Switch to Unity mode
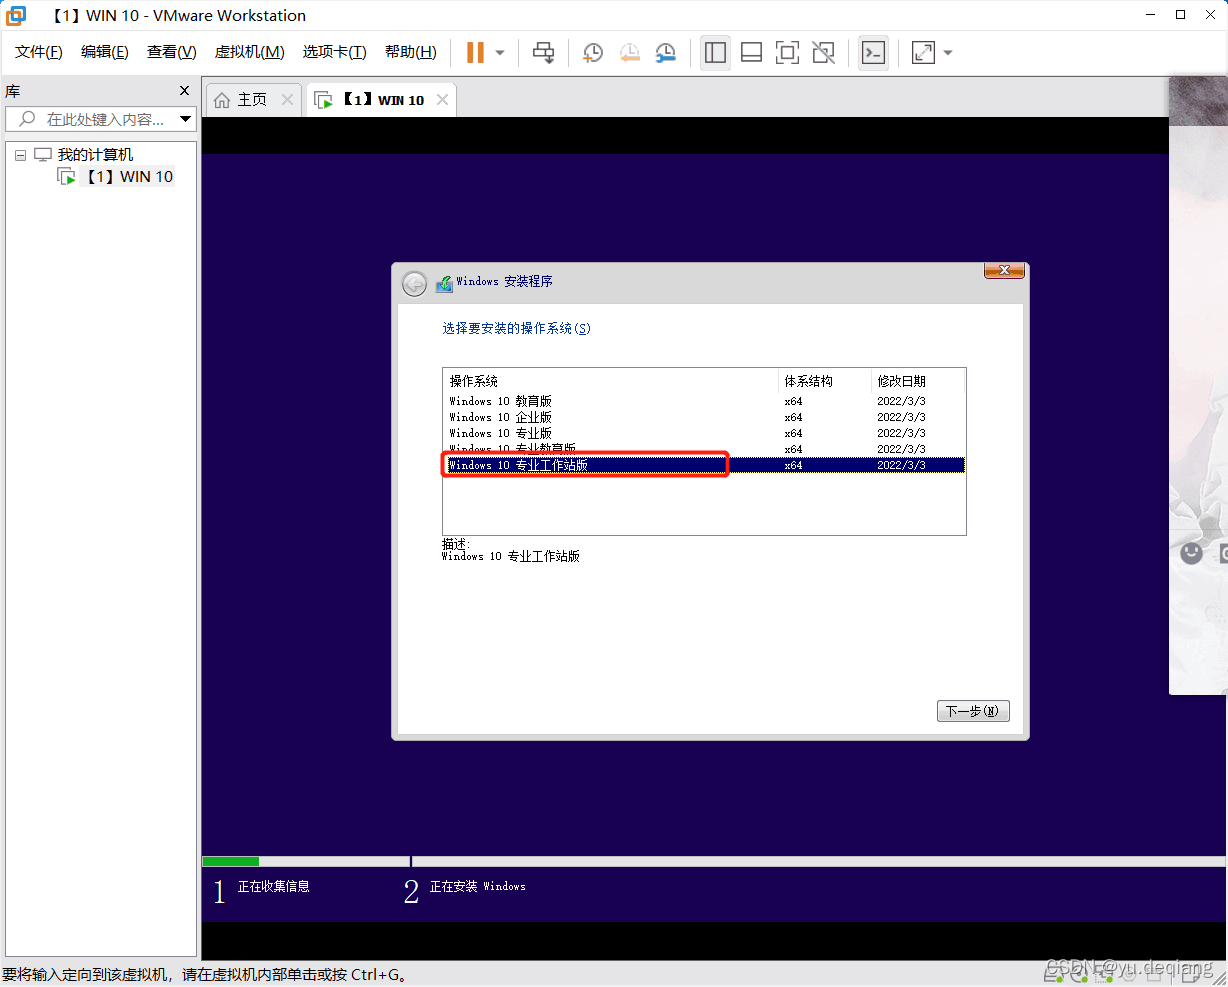 click(823, 52)
